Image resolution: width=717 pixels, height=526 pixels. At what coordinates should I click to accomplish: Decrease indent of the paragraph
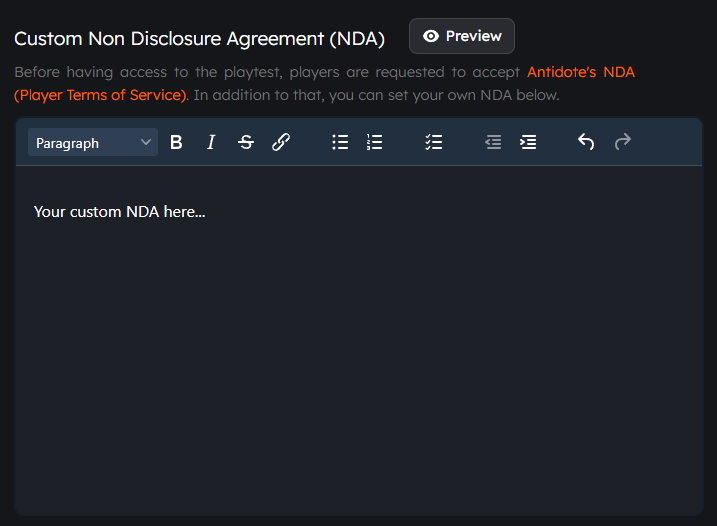point(493,142)
